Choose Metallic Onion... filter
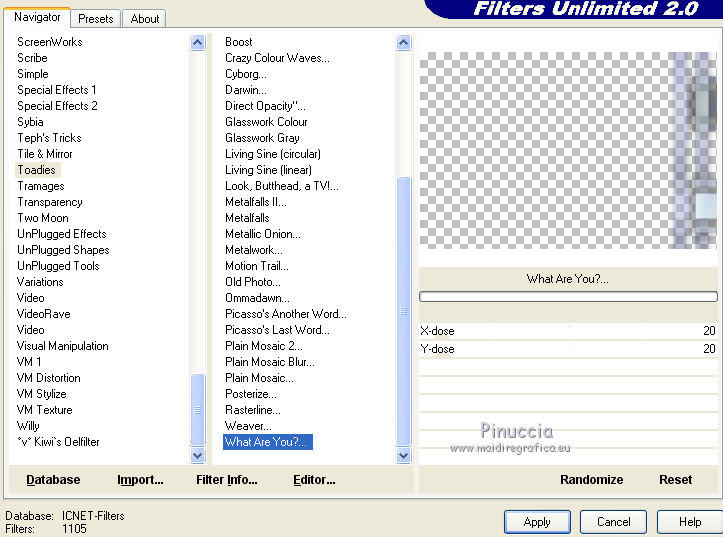 (263, 234)
